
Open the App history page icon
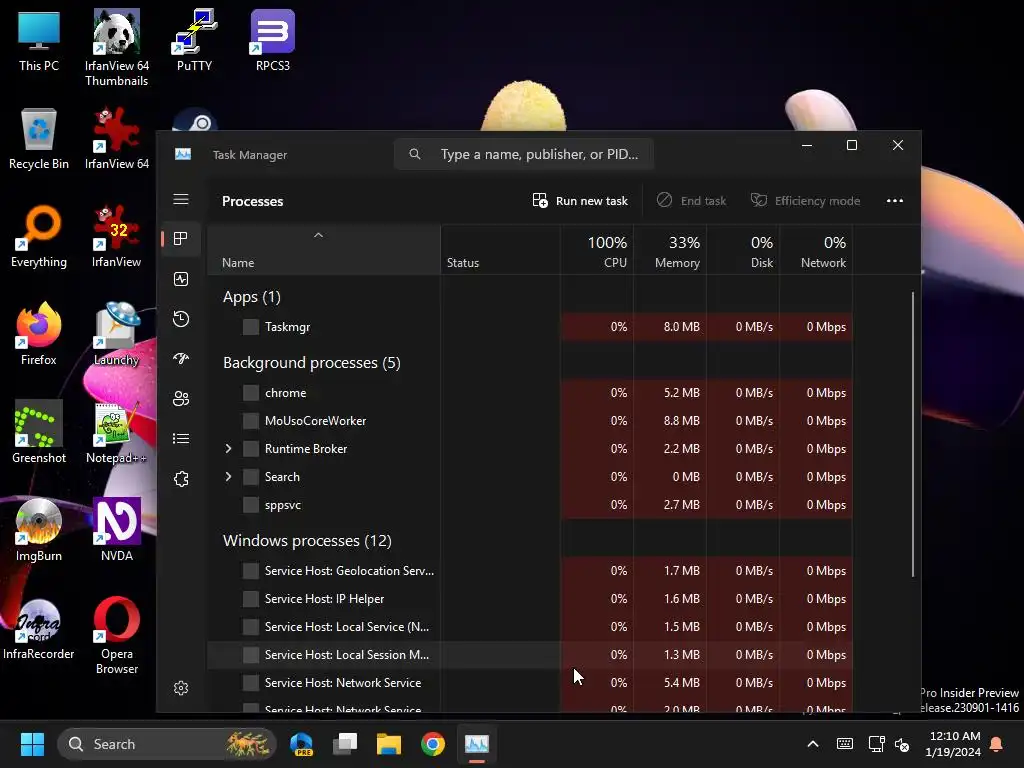[x=181, y=319]
